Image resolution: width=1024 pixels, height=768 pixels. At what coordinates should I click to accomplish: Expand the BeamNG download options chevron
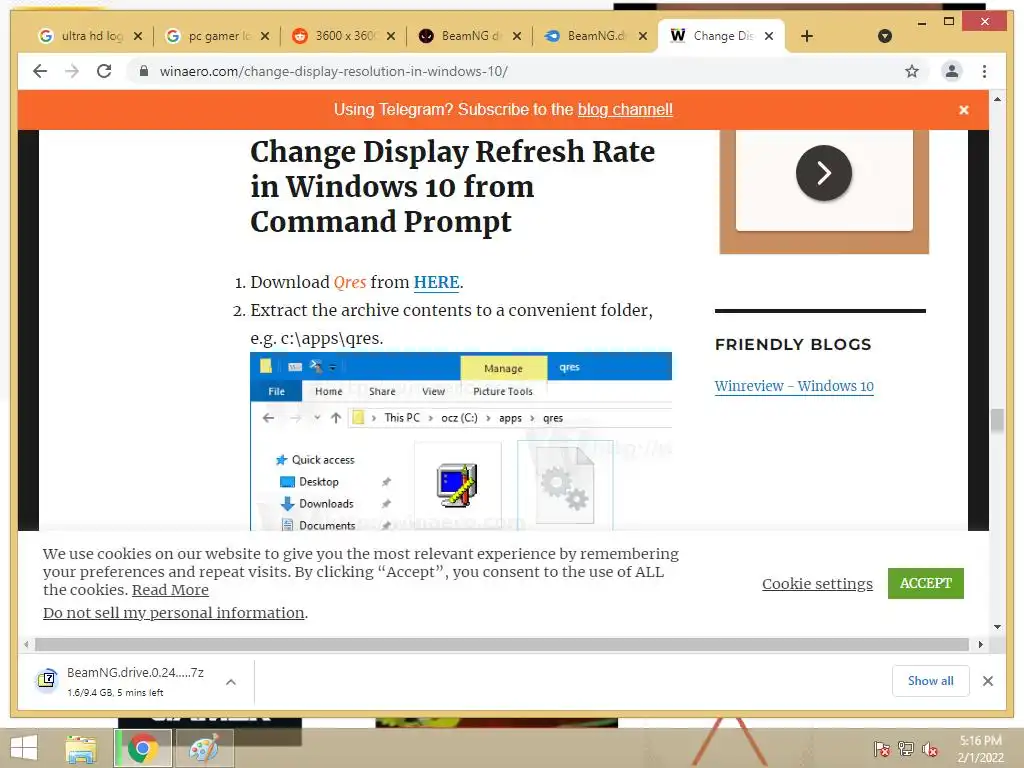click(x=231, y=682)
